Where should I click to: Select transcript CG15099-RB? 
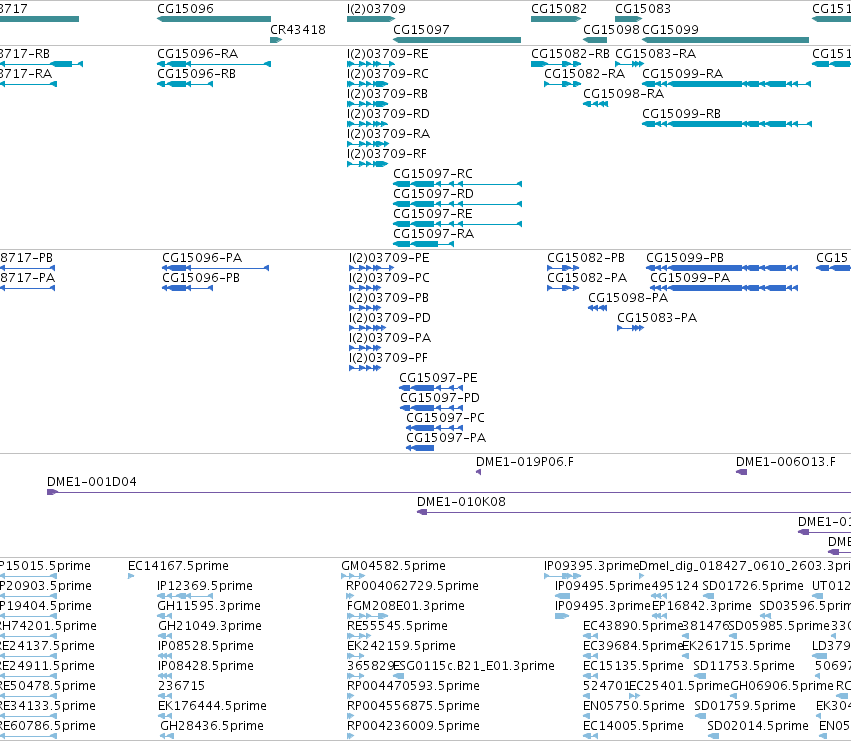[x=682, y=114]
